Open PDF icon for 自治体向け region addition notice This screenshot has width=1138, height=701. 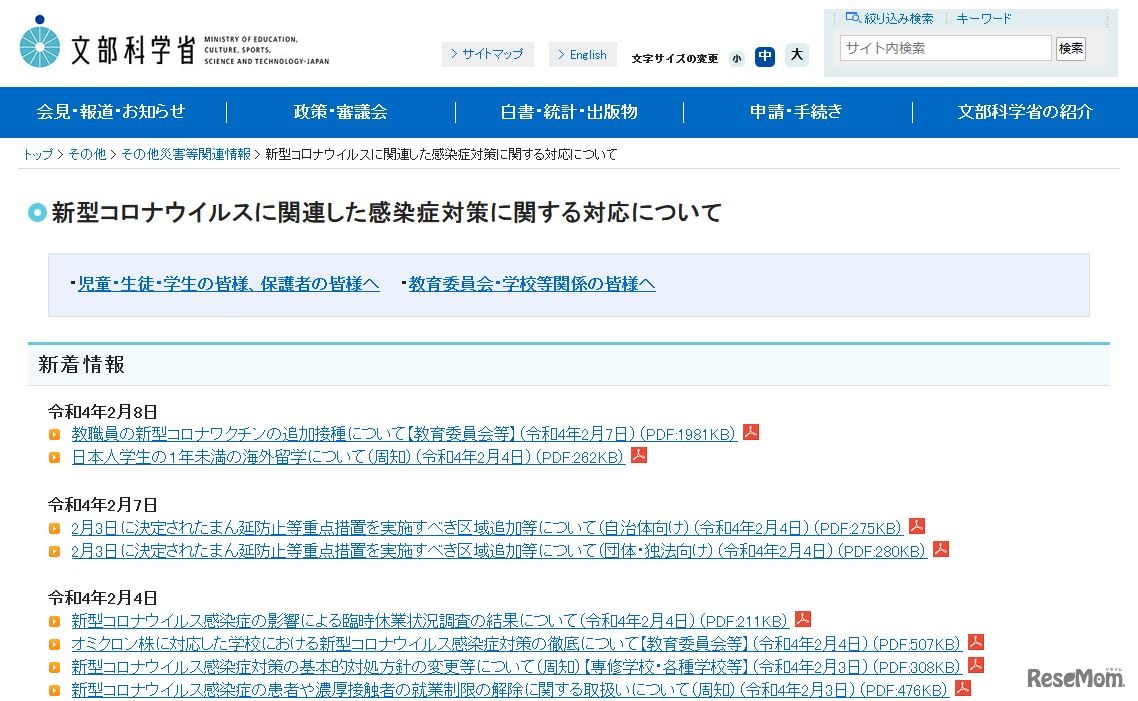pos(915,525)
